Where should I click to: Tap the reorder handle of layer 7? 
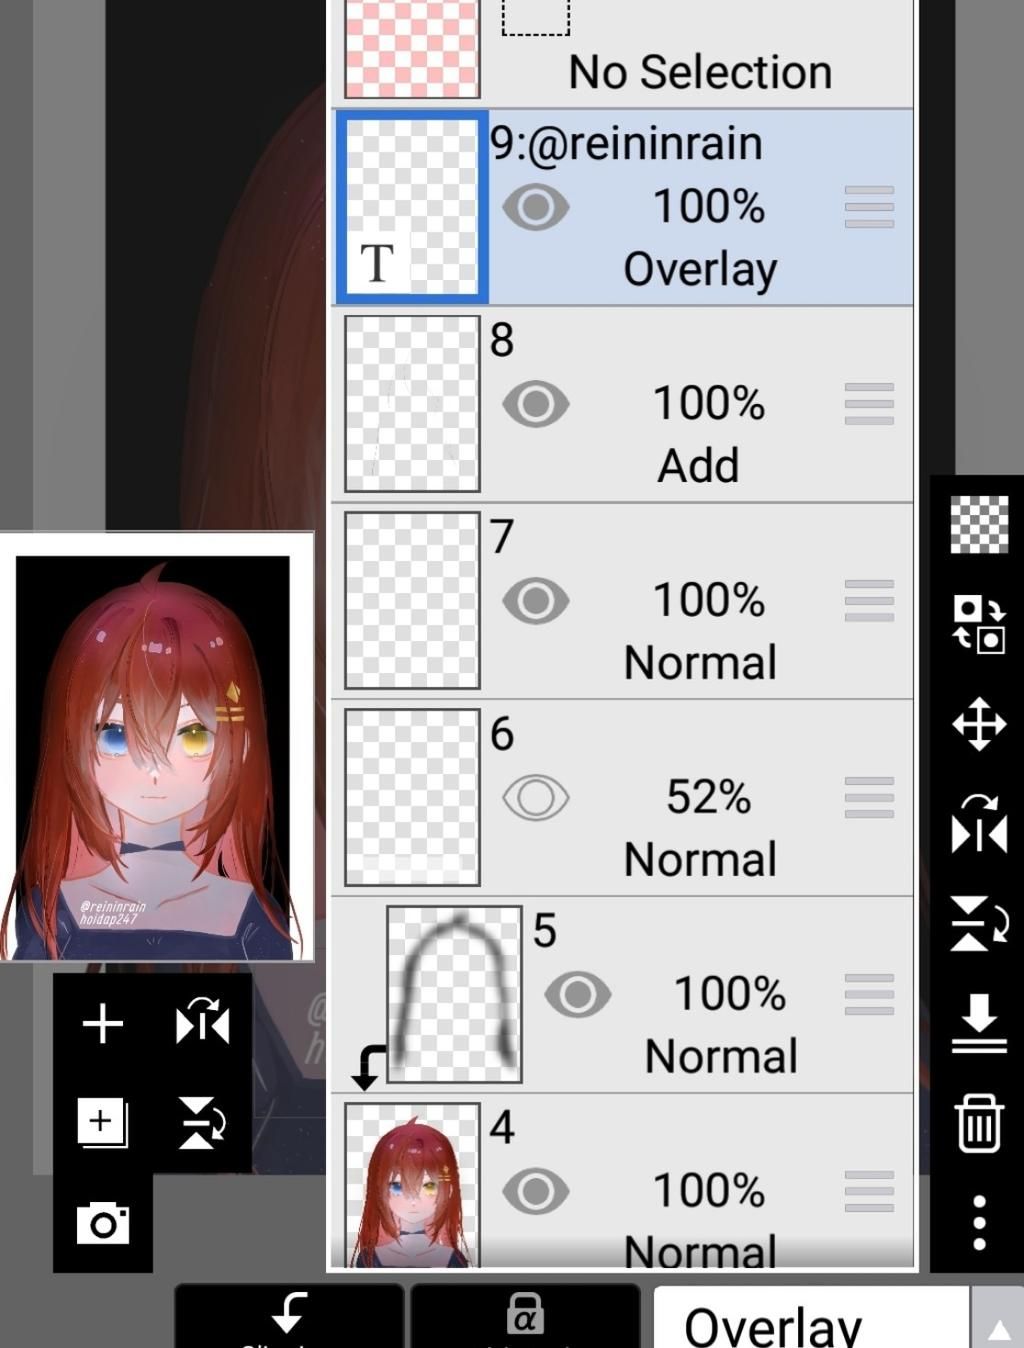pyautogui.click(x=869, y=601)
